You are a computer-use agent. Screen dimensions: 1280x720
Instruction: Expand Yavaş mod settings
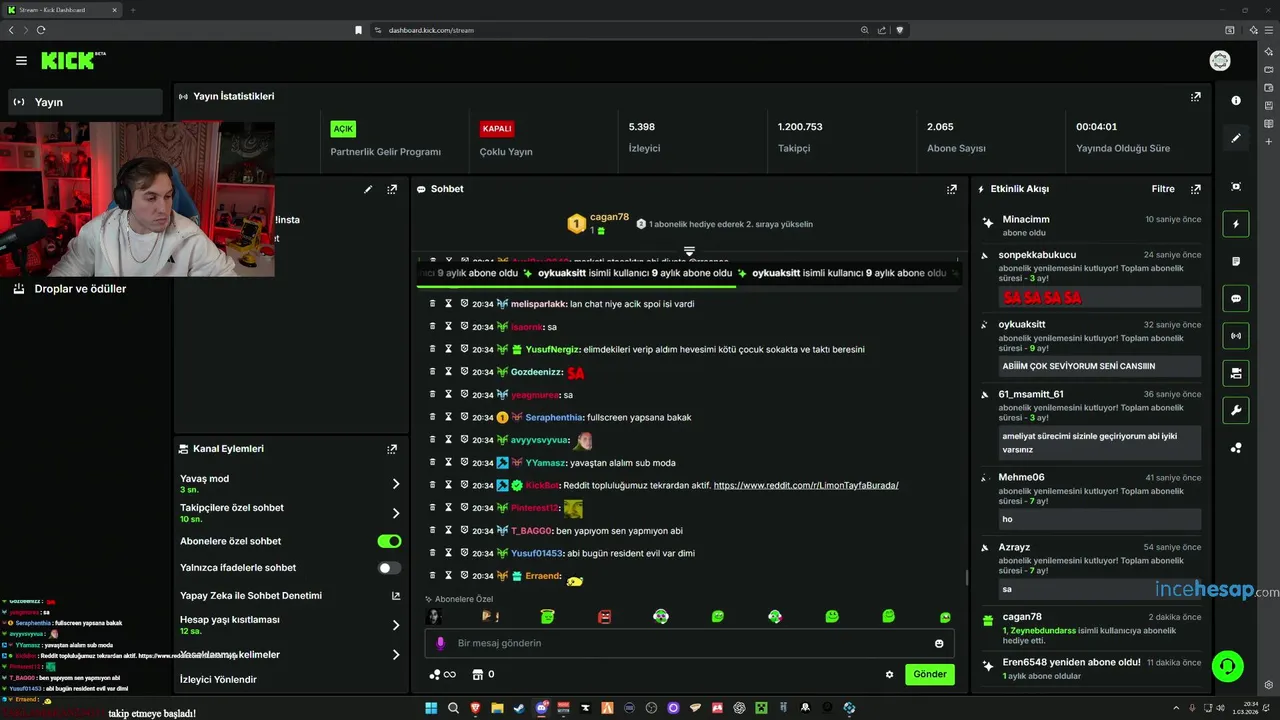pos(396,484)
